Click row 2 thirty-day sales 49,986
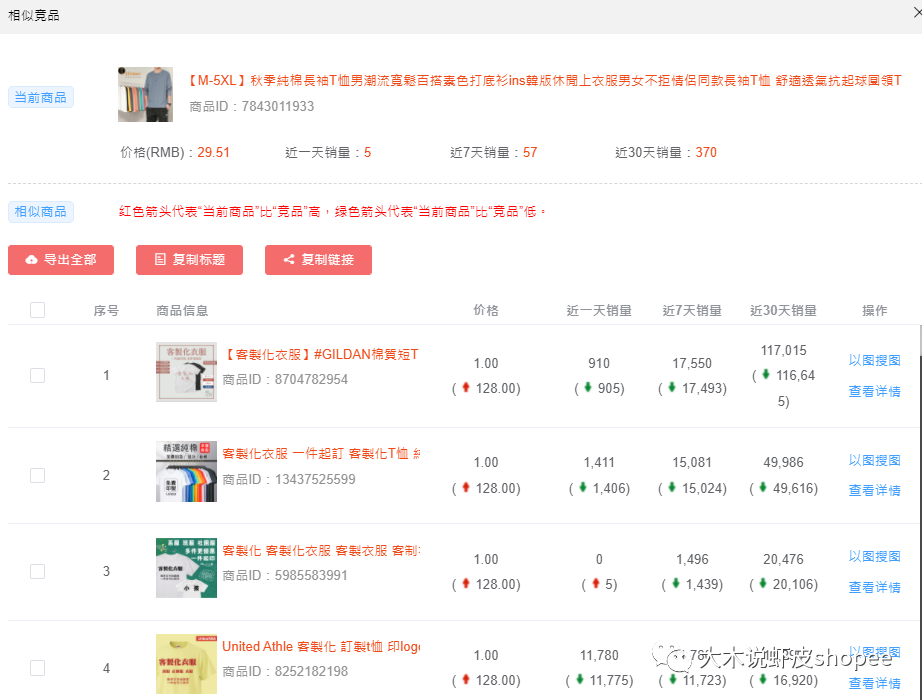922x700 pixels. (783, 462)
